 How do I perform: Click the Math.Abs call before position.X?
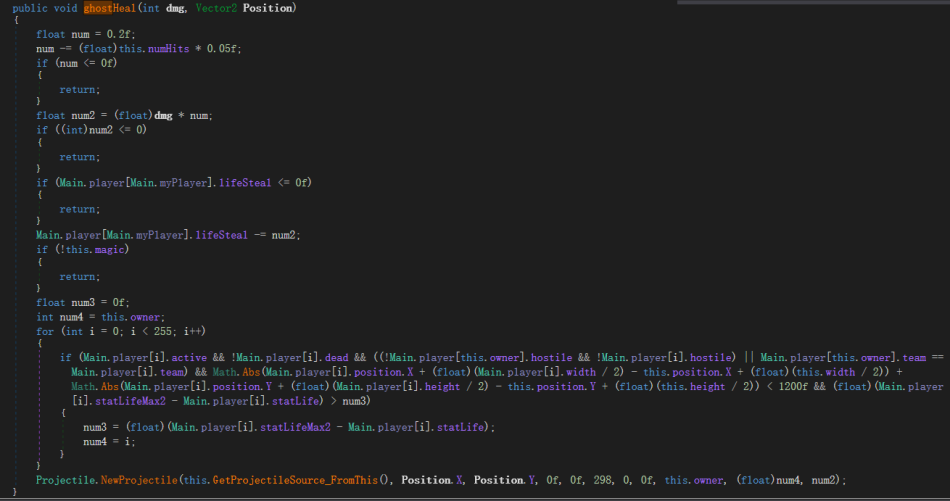click(236, 372)
